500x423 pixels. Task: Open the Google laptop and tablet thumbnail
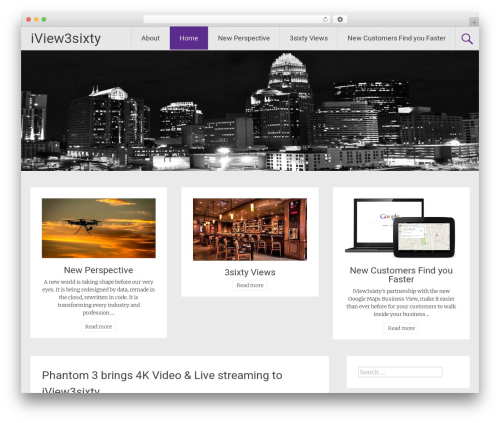401,228
